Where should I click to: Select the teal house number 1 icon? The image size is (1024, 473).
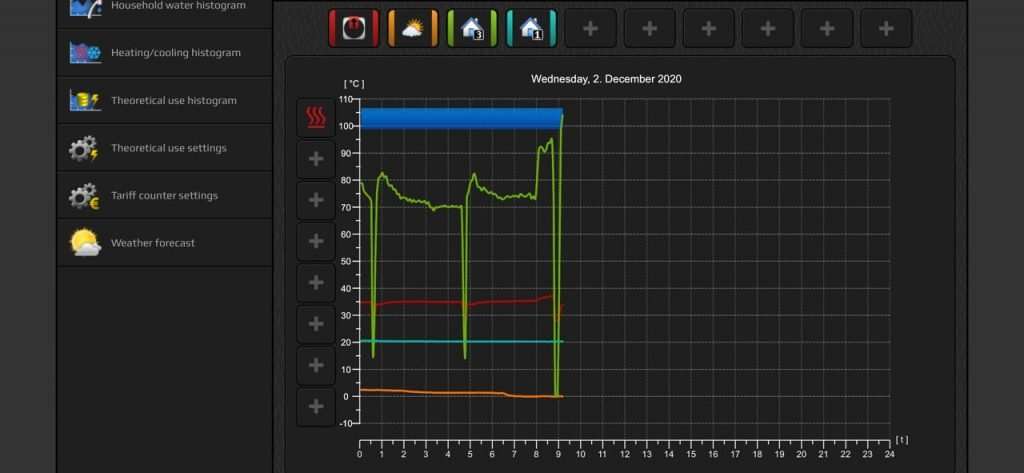click(531, 28)
